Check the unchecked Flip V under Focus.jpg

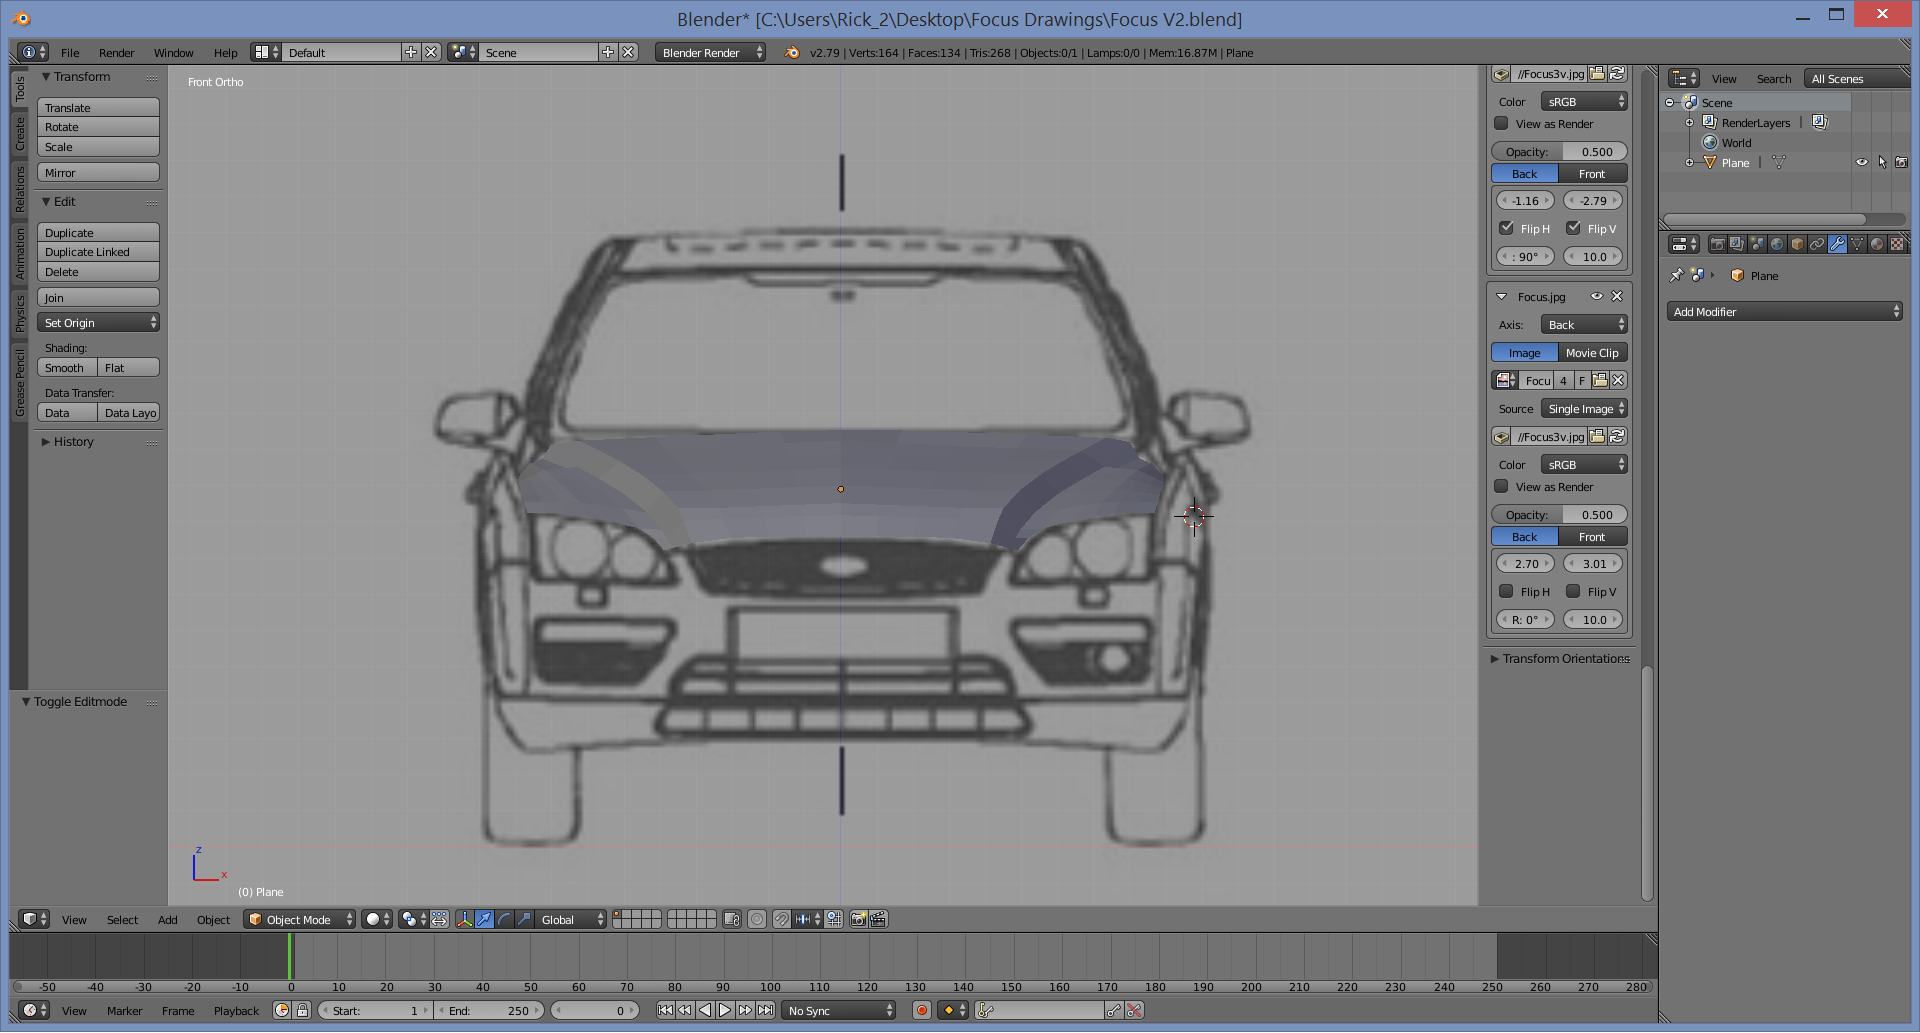(x=1573, y=591)
